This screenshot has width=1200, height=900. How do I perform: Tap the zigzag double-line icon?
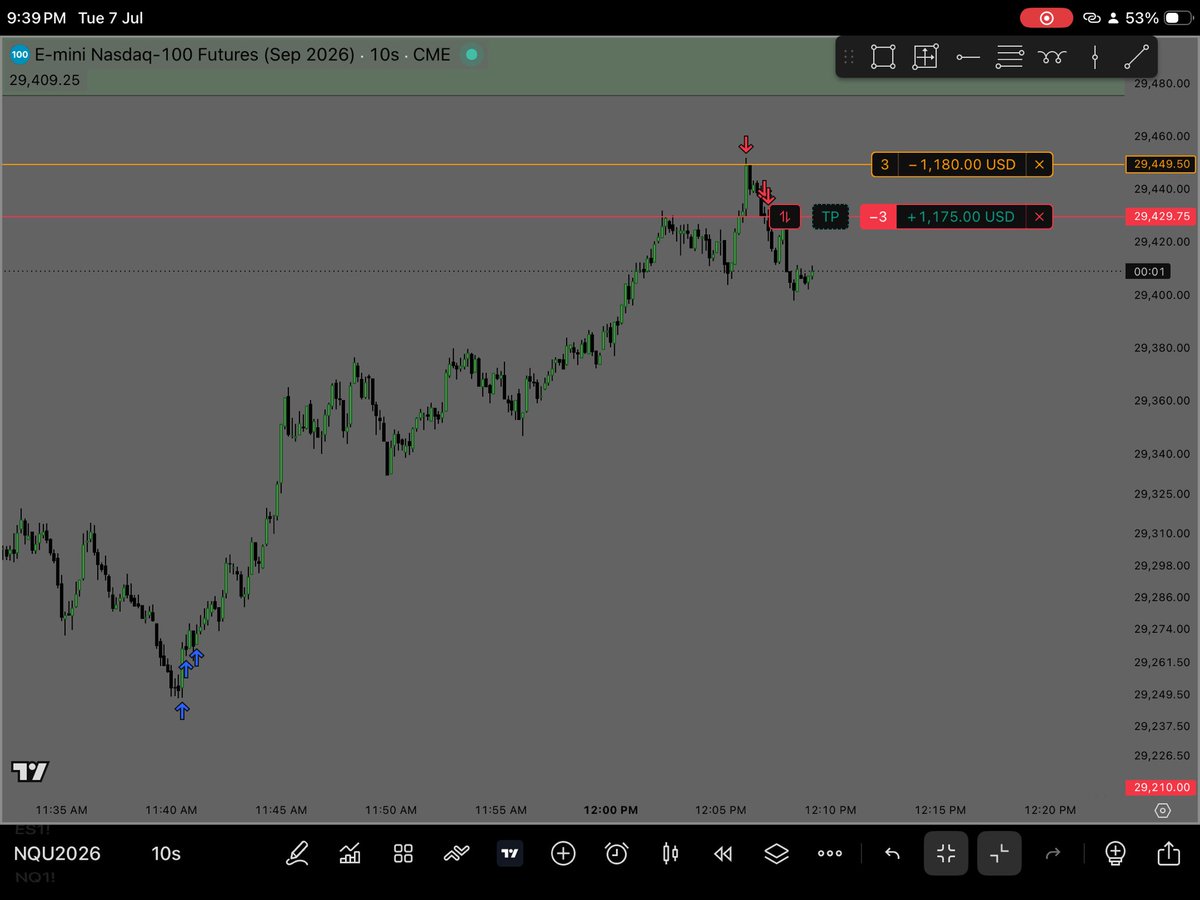457,853
